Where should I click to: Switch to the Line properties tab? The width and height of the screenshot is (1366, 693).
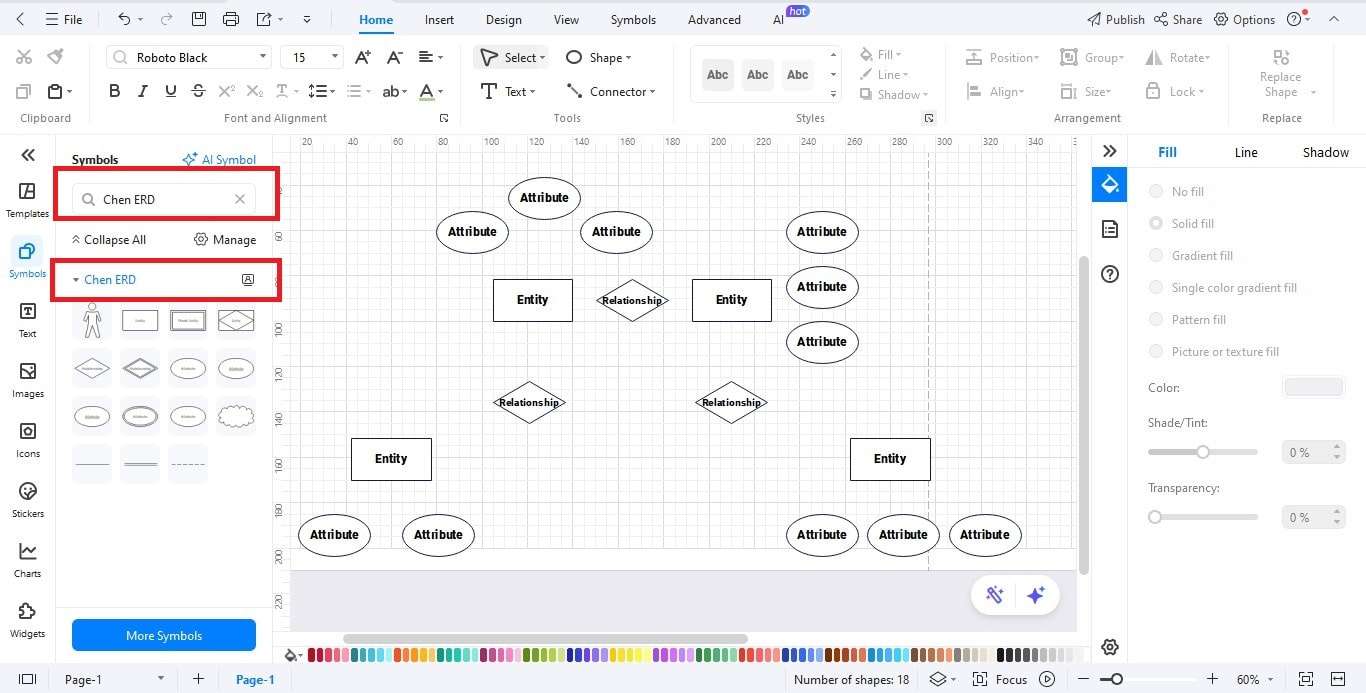[1246, 152]
